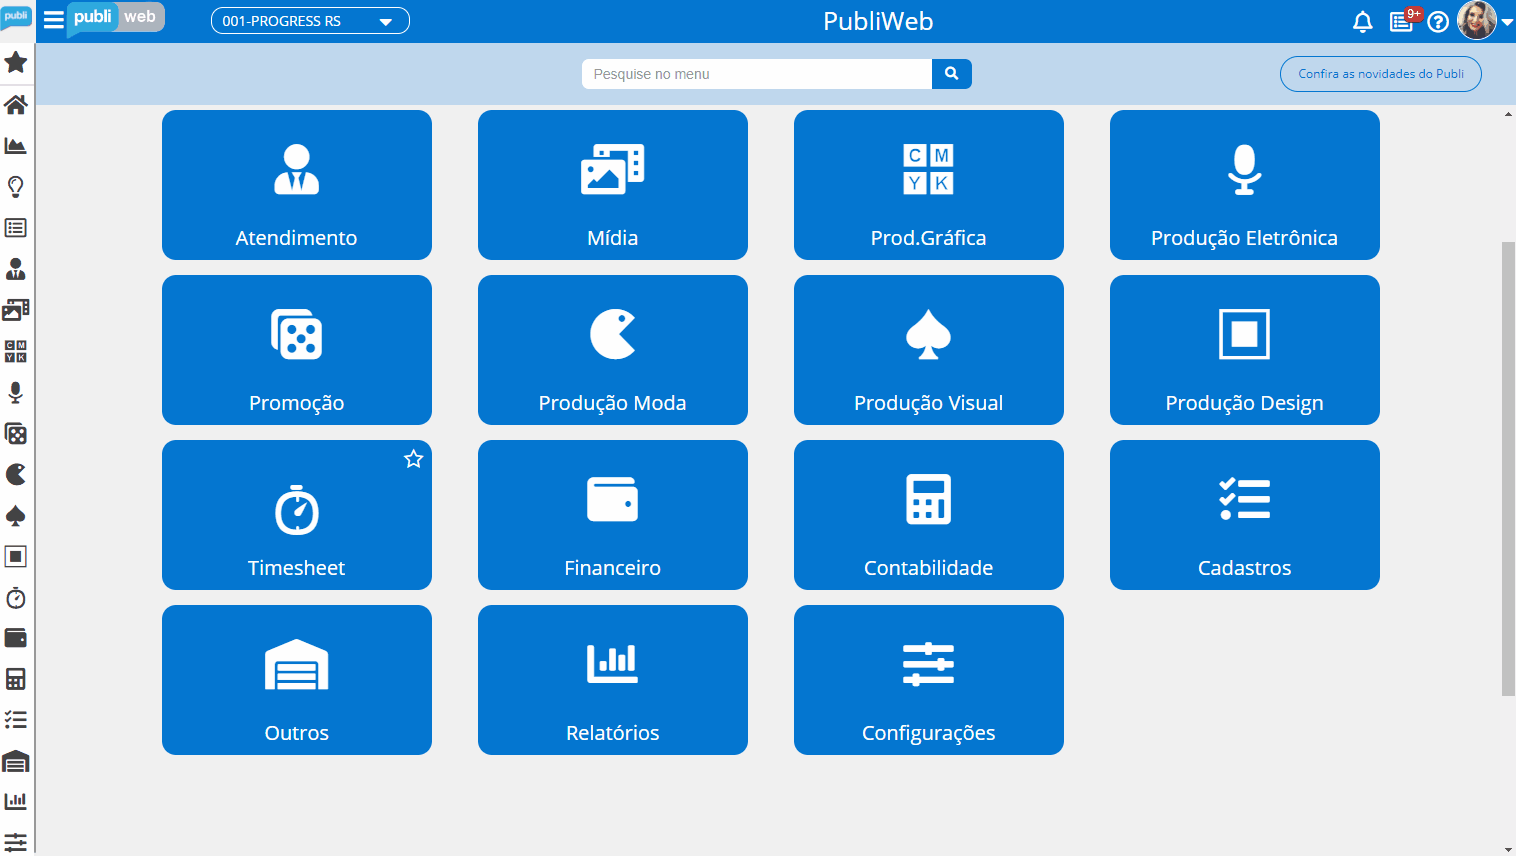Open the Timesheet module tile
1516x856 pixels.
[x=297, y=515]
